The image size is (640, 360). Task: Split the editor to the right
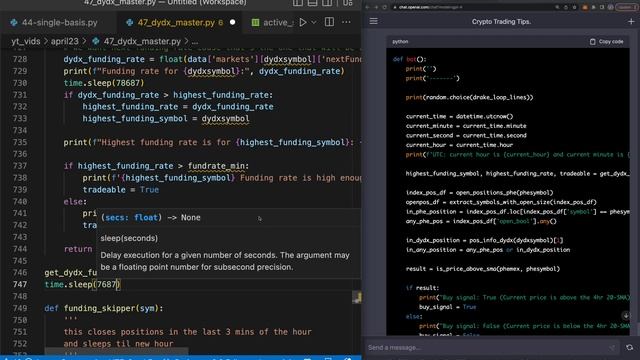coord(329,22)
